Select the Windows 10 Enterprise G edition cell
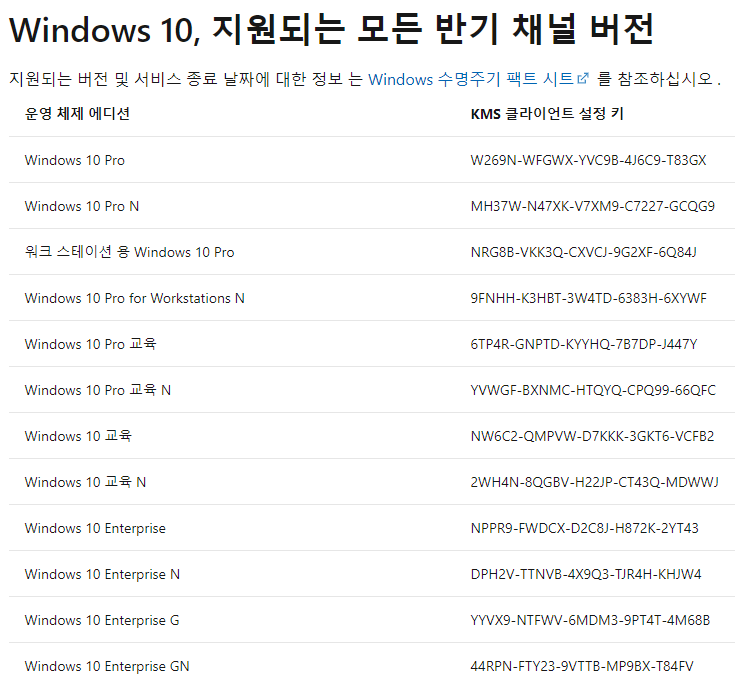 point(102,620)
